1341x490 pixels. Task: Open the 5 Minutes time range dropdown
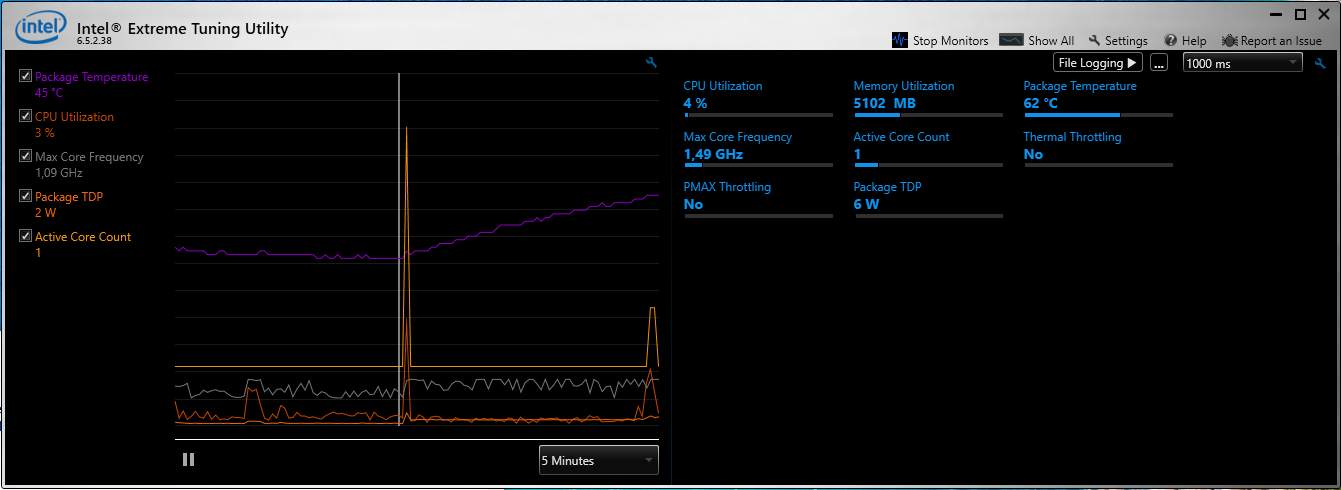pos(598,460)
